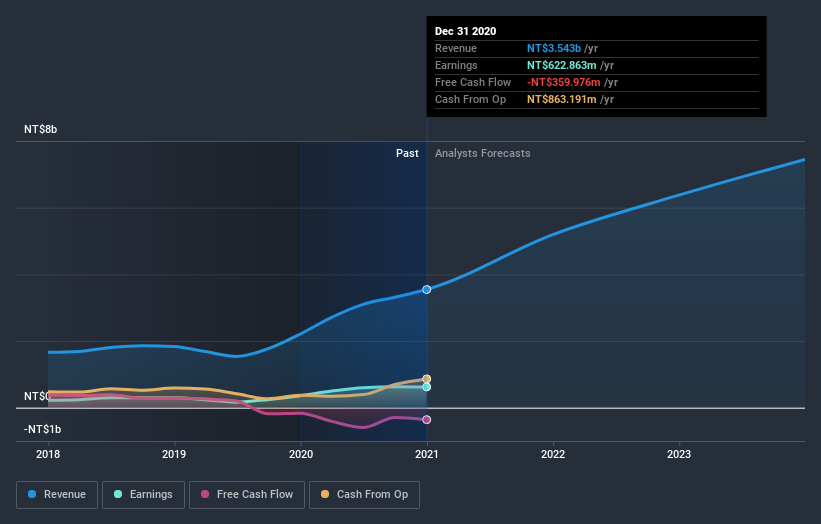Click the NT$863.191m cash from op value
The width and height of the screenshot is (821, 524).
click(561, 99)
